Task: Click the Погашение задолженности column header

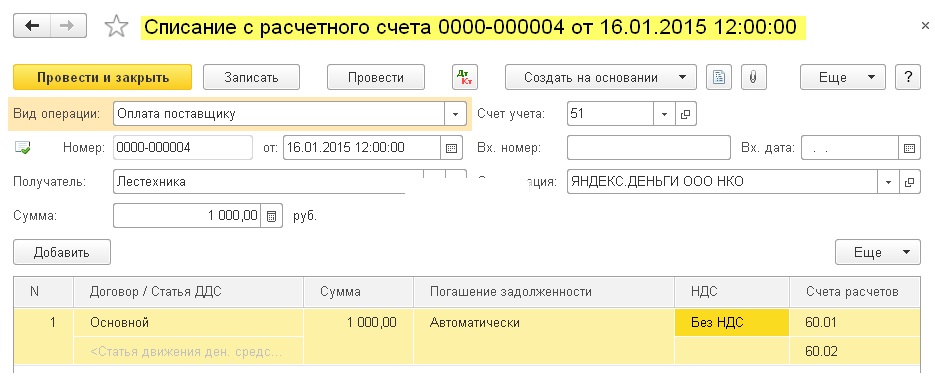Action: [x=544, y=292]
